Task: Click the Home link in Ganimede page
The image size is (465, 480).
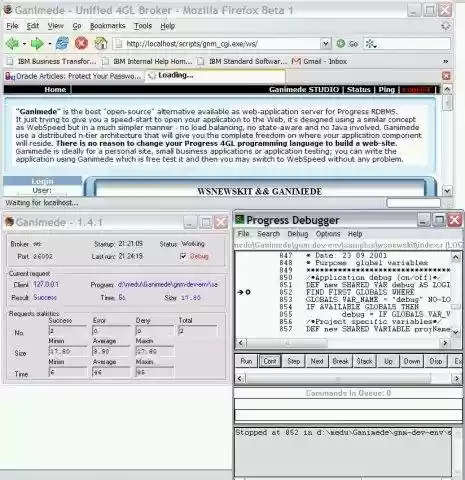Action: 55,89
